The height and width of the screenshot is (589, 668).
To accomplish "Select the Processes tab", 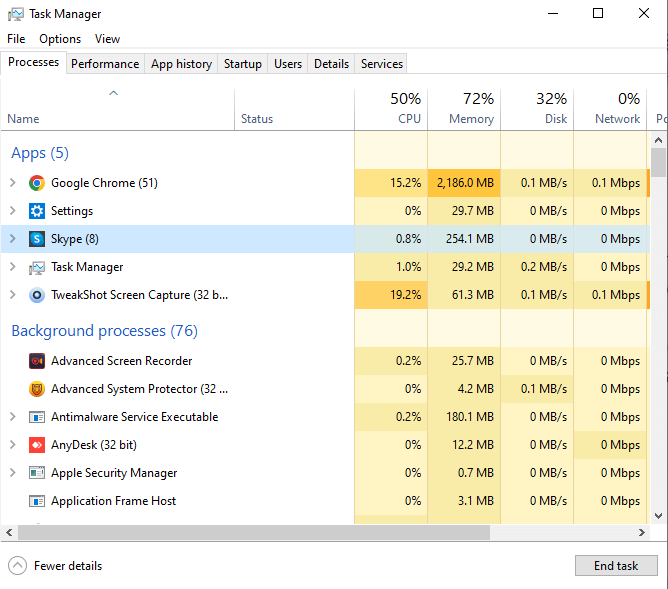I will coord(34,63).
